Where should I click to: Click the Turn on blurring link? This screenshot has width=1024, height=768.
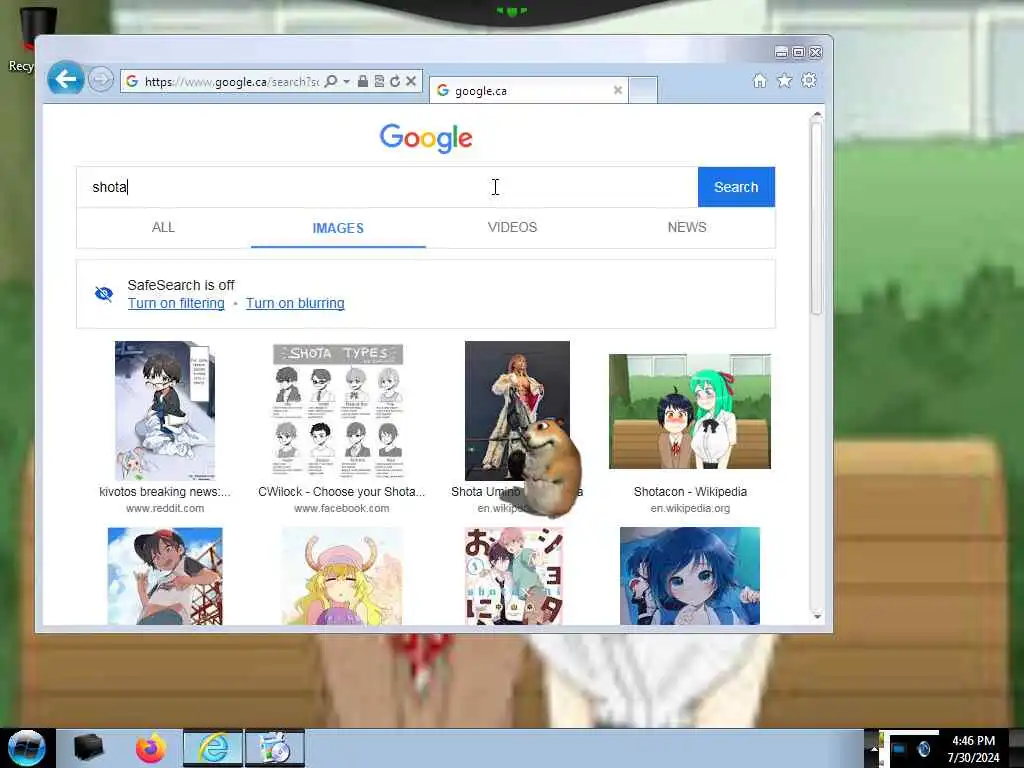click(295, 303)
